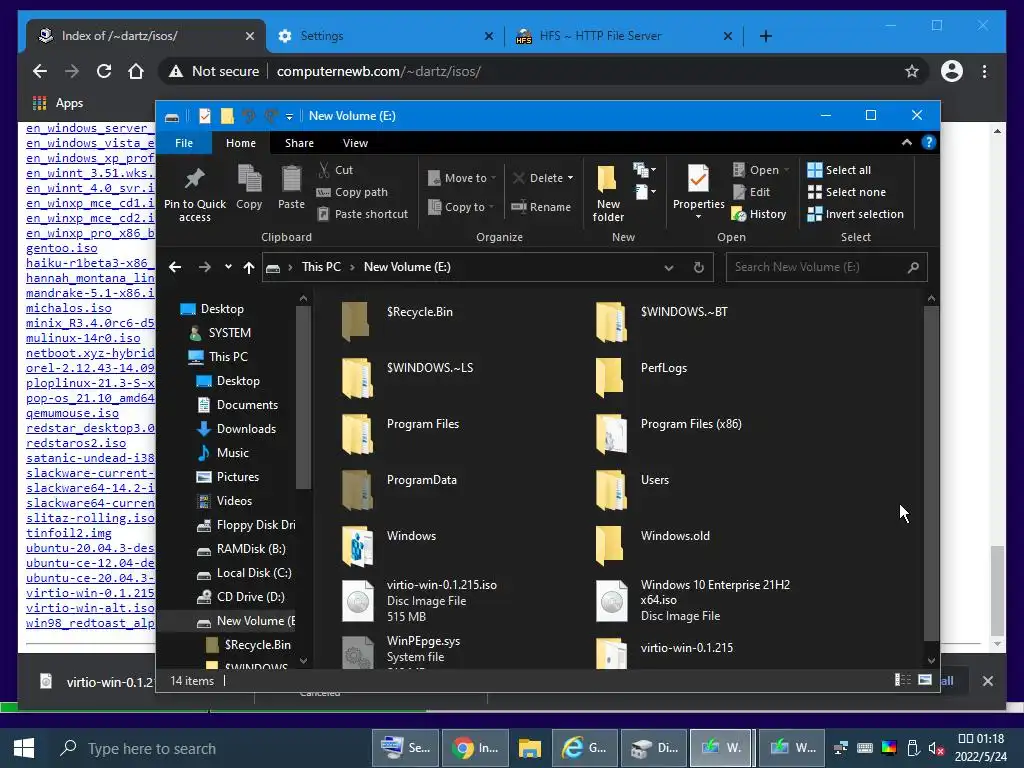Screen dimensions: 1024x768
Task: Open the Move to dropdown
Action: coord(462,178)
